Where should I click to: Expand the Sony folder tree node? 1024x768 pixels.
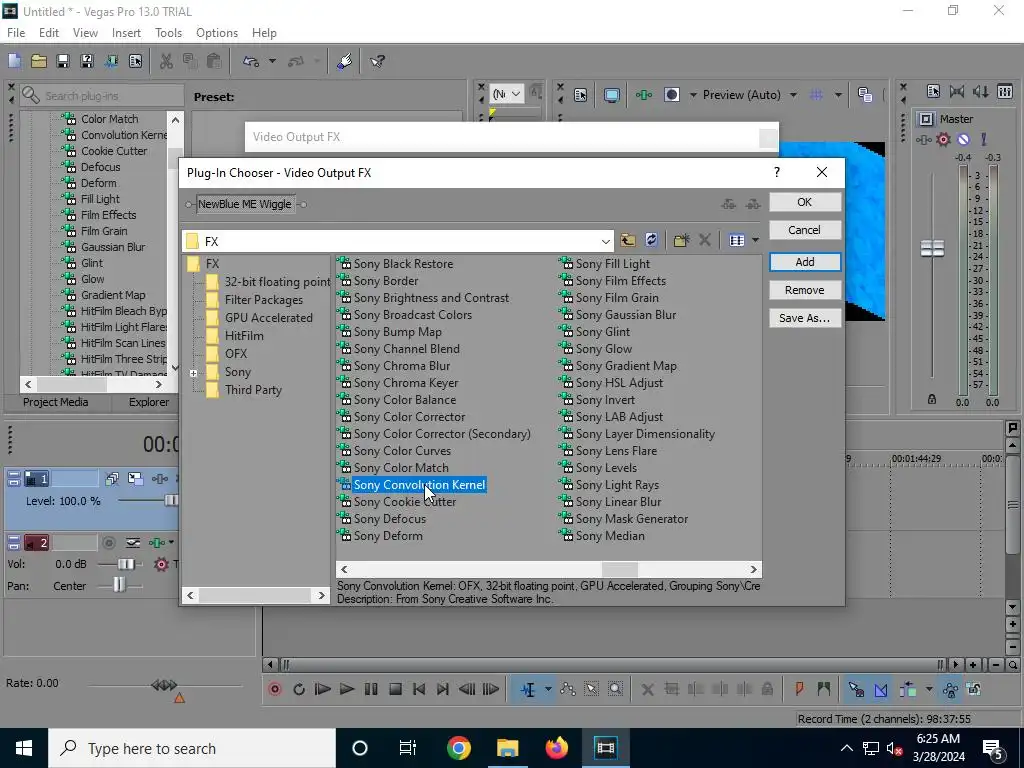[x=193, y=374]
